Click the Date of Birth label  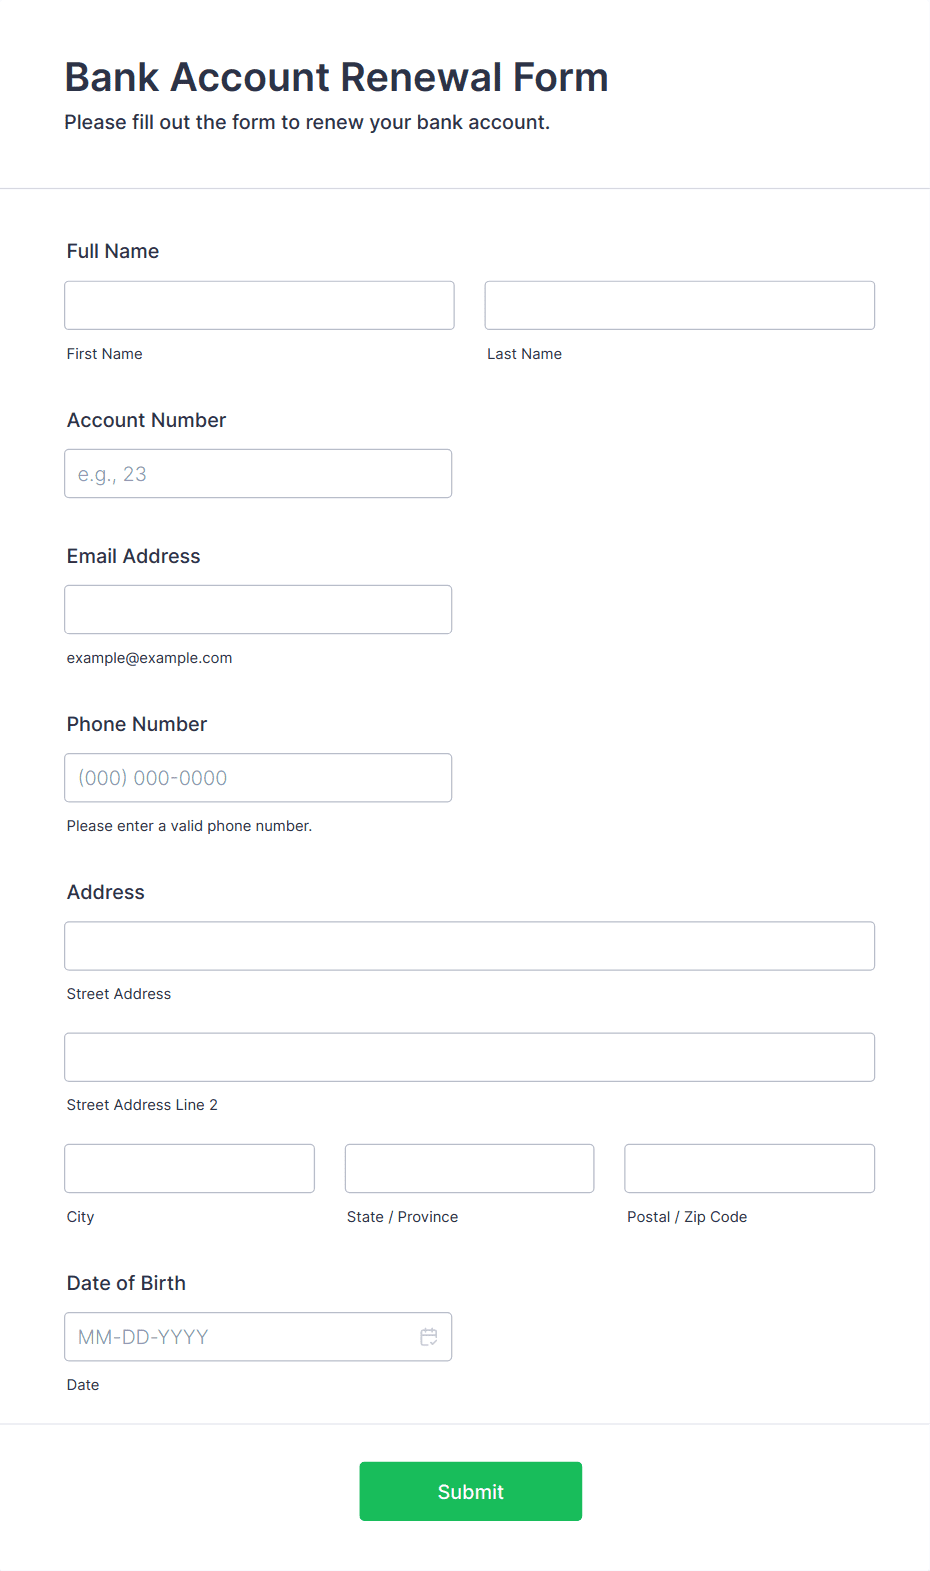click(126, 1283)
